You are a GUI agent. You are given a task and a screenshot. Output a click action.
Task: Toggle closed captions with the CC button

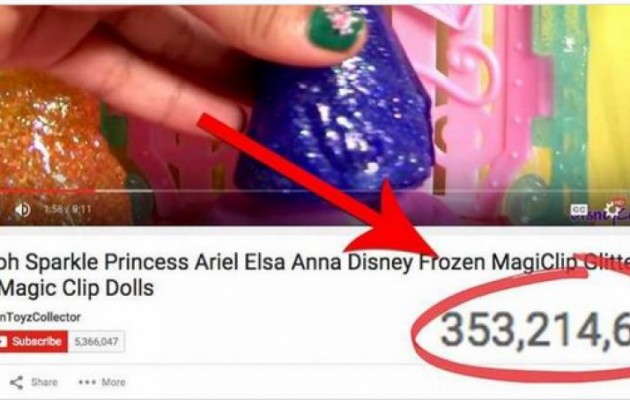(x=579, y=210)
